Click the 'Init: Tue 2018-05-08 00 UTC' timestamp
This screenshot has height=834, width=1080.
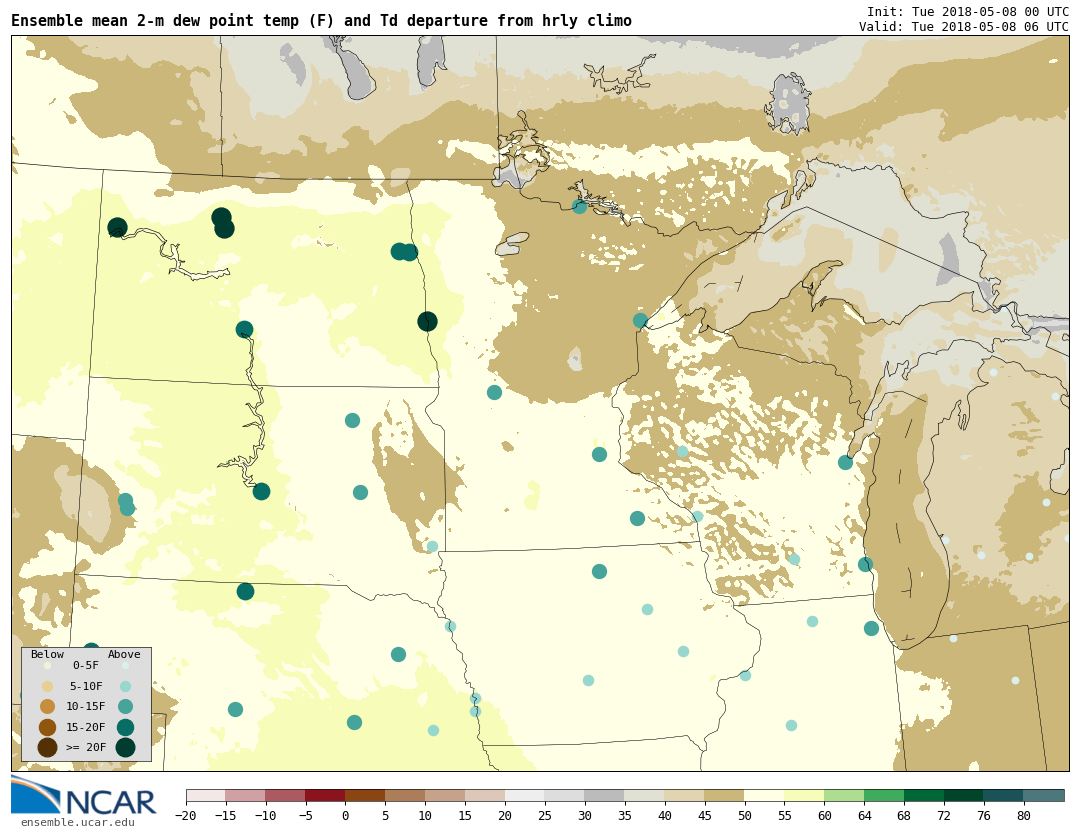pos(967,12)
